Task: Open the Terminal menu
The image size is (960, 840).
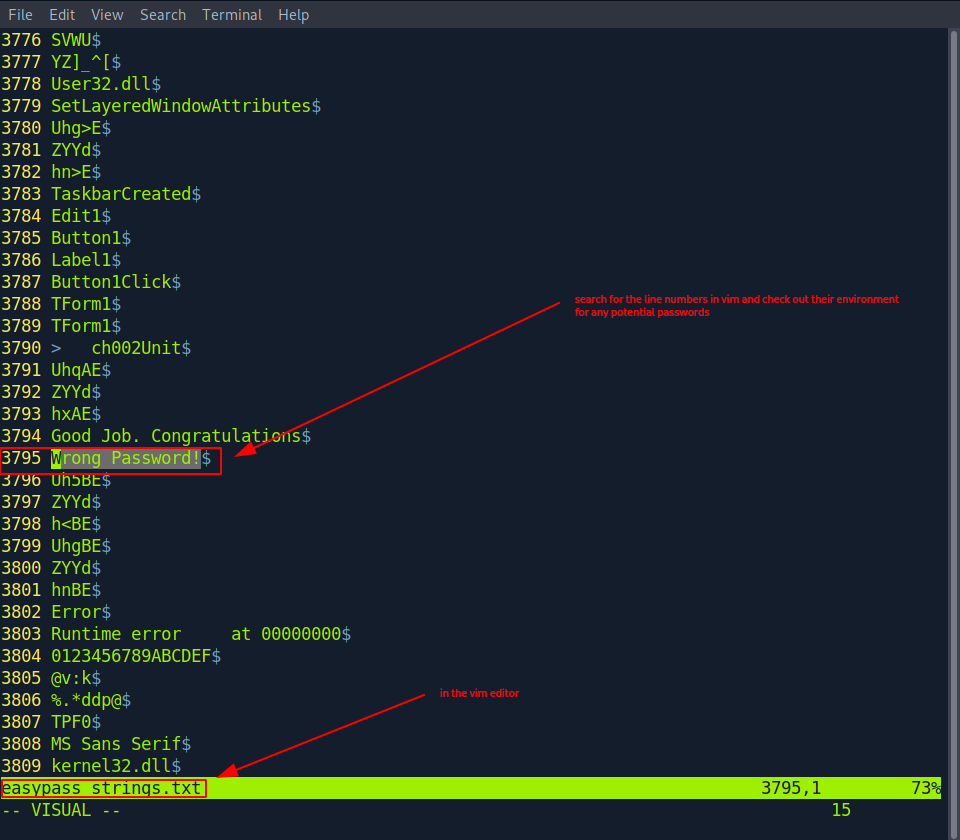Action: click(x=231, y=14)
